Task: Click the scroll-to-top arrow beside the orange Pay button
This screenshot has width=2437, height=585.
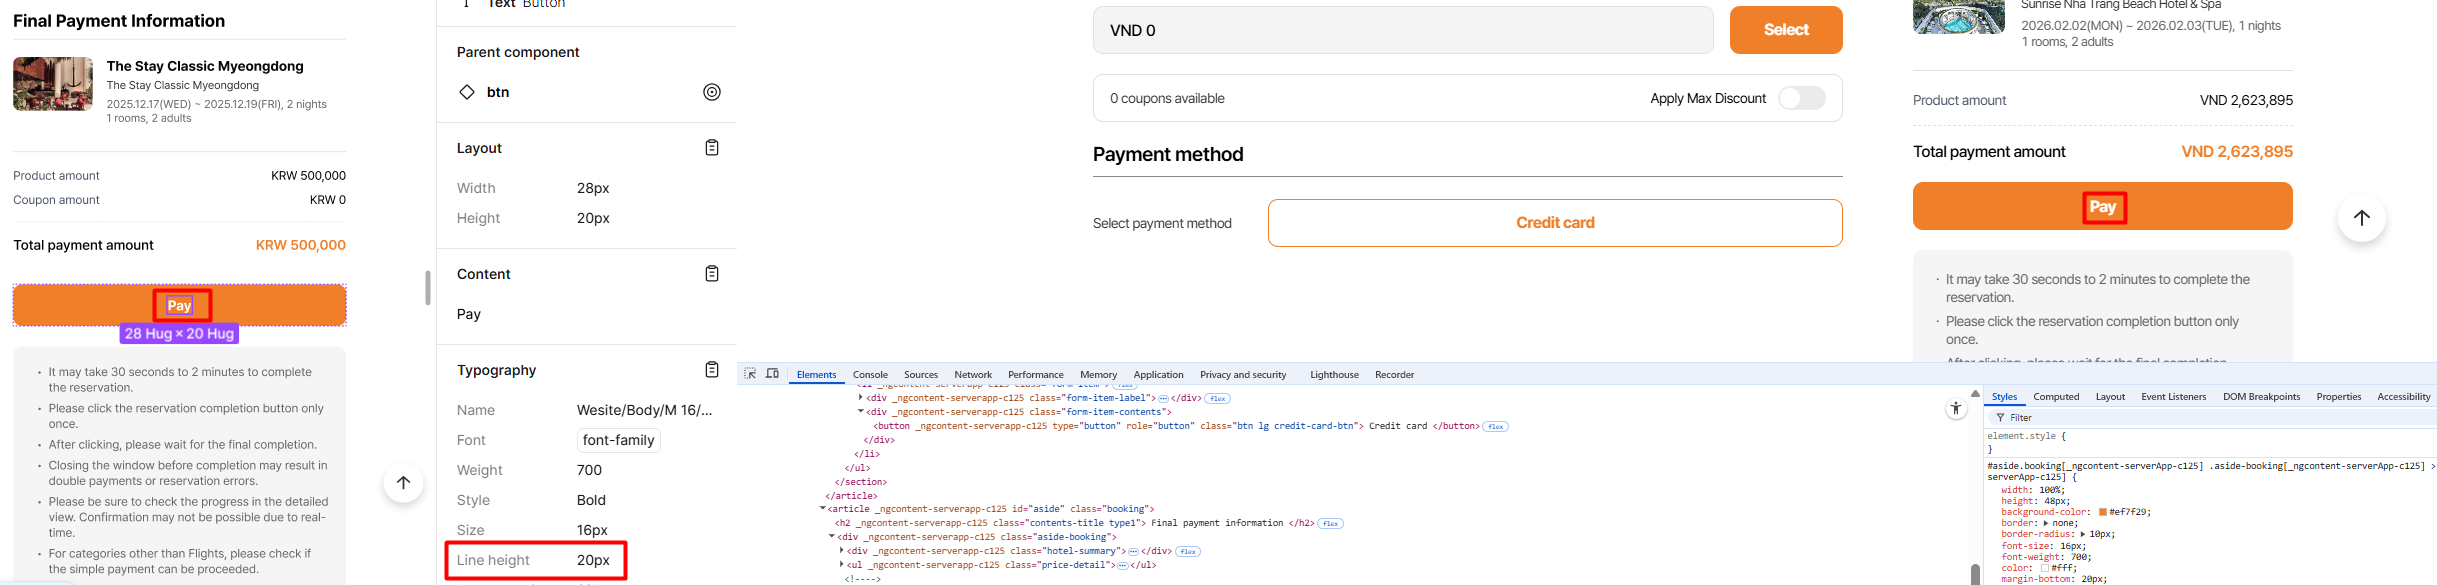Action: 2362,218
